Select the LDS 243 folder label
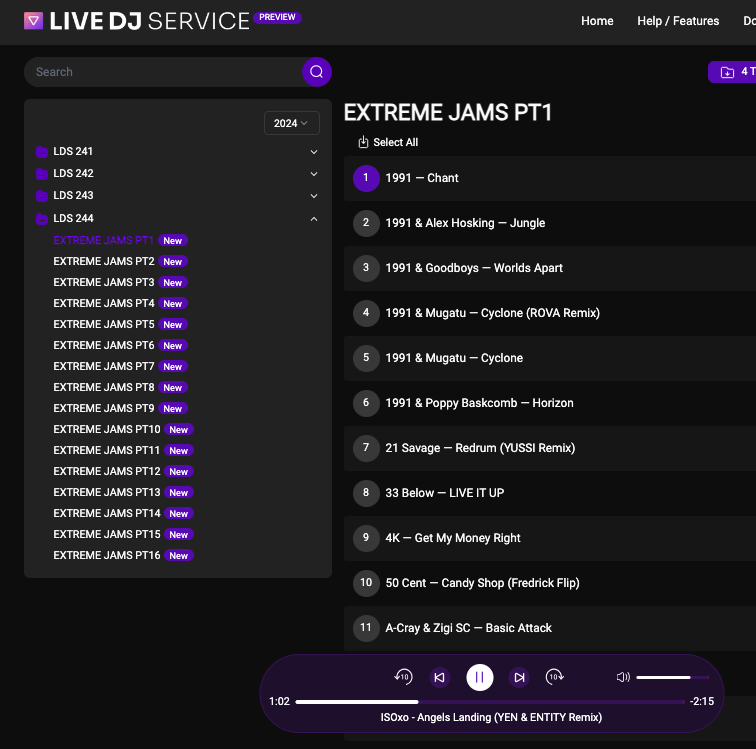This screenshot has height=749, width=756. 73,195
